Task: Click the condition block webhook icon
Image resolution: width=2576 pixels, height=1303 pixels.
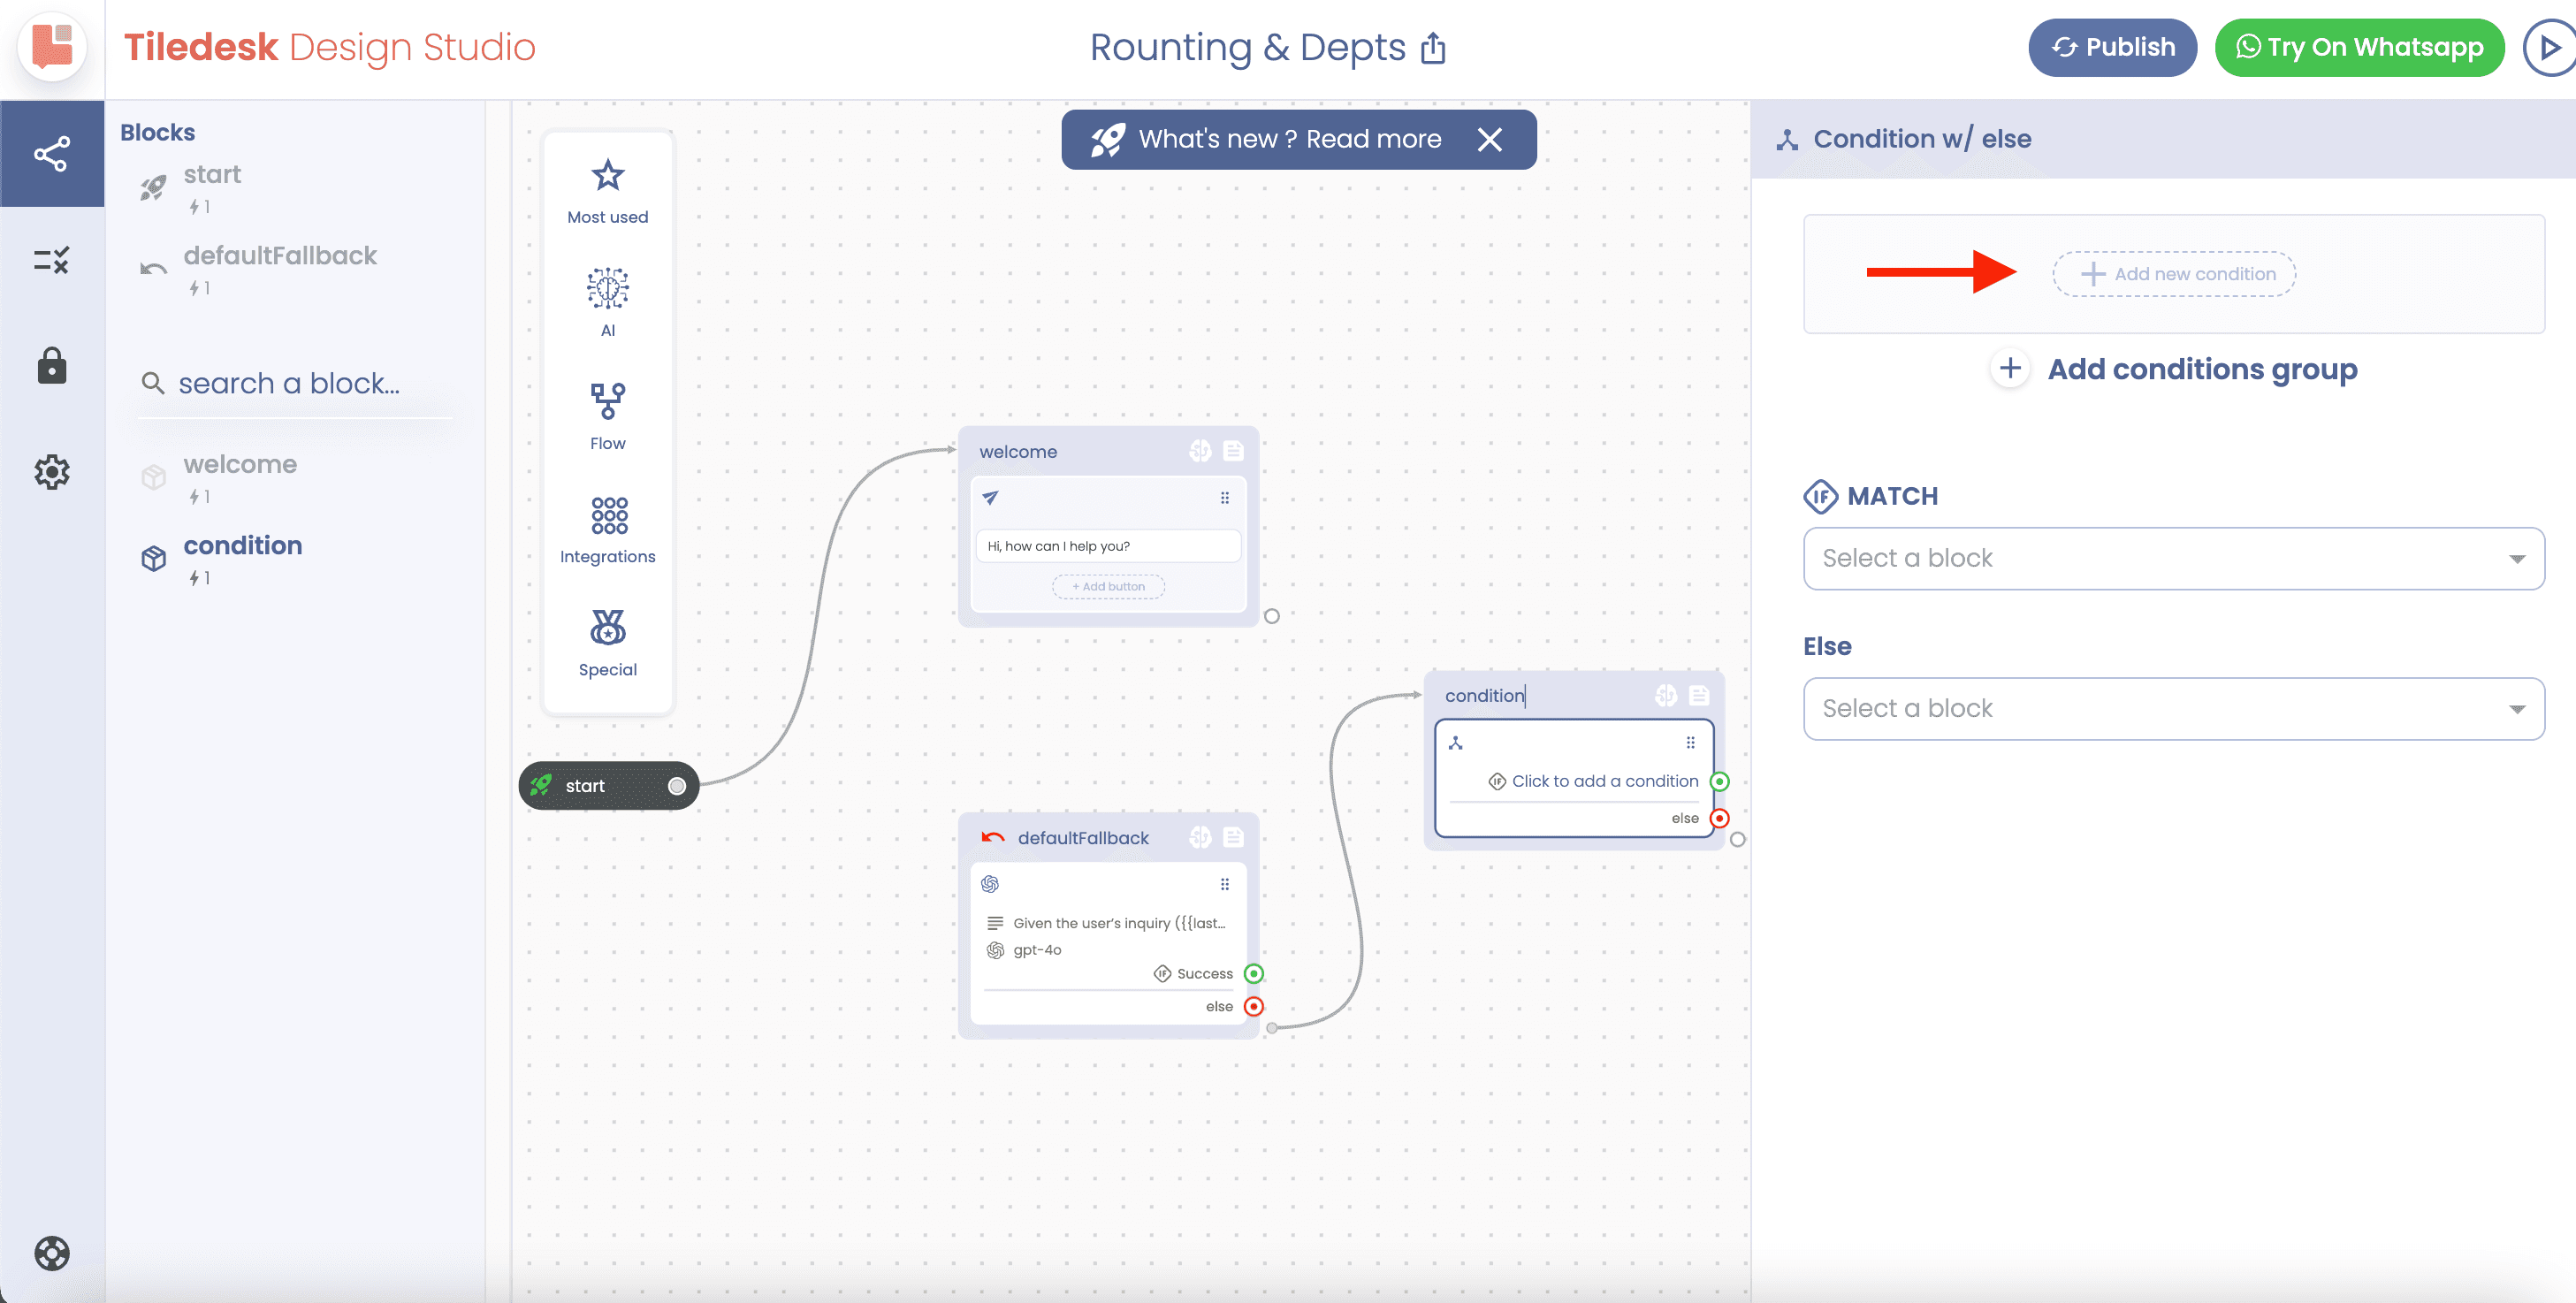Action: (x=1665, y=695)
